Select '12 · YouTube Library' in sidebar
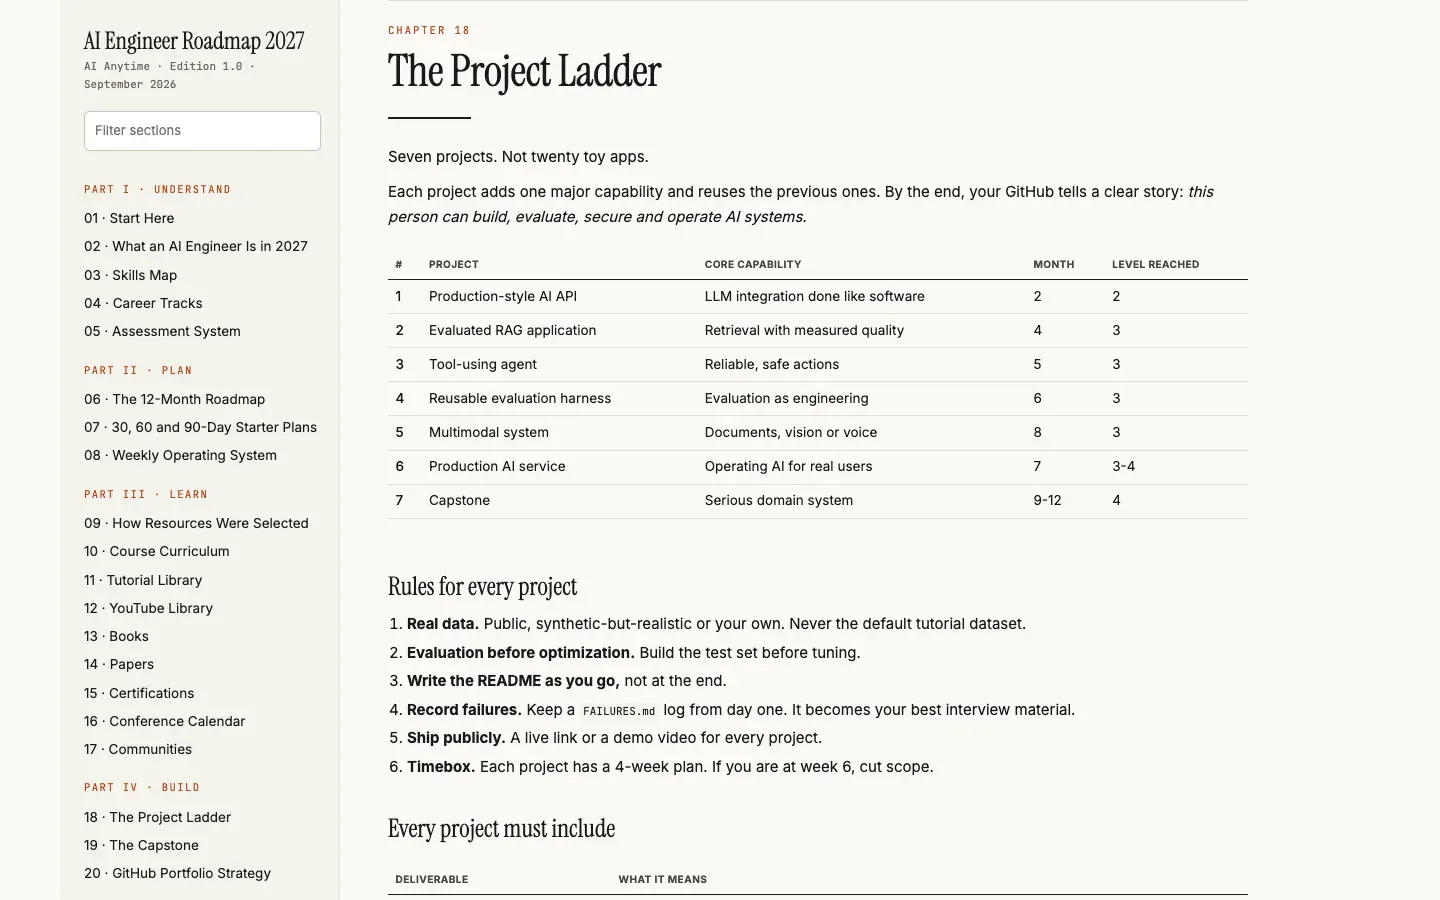Image resolution: width=1440 pixels, height=900 pixels. [148, 608]
